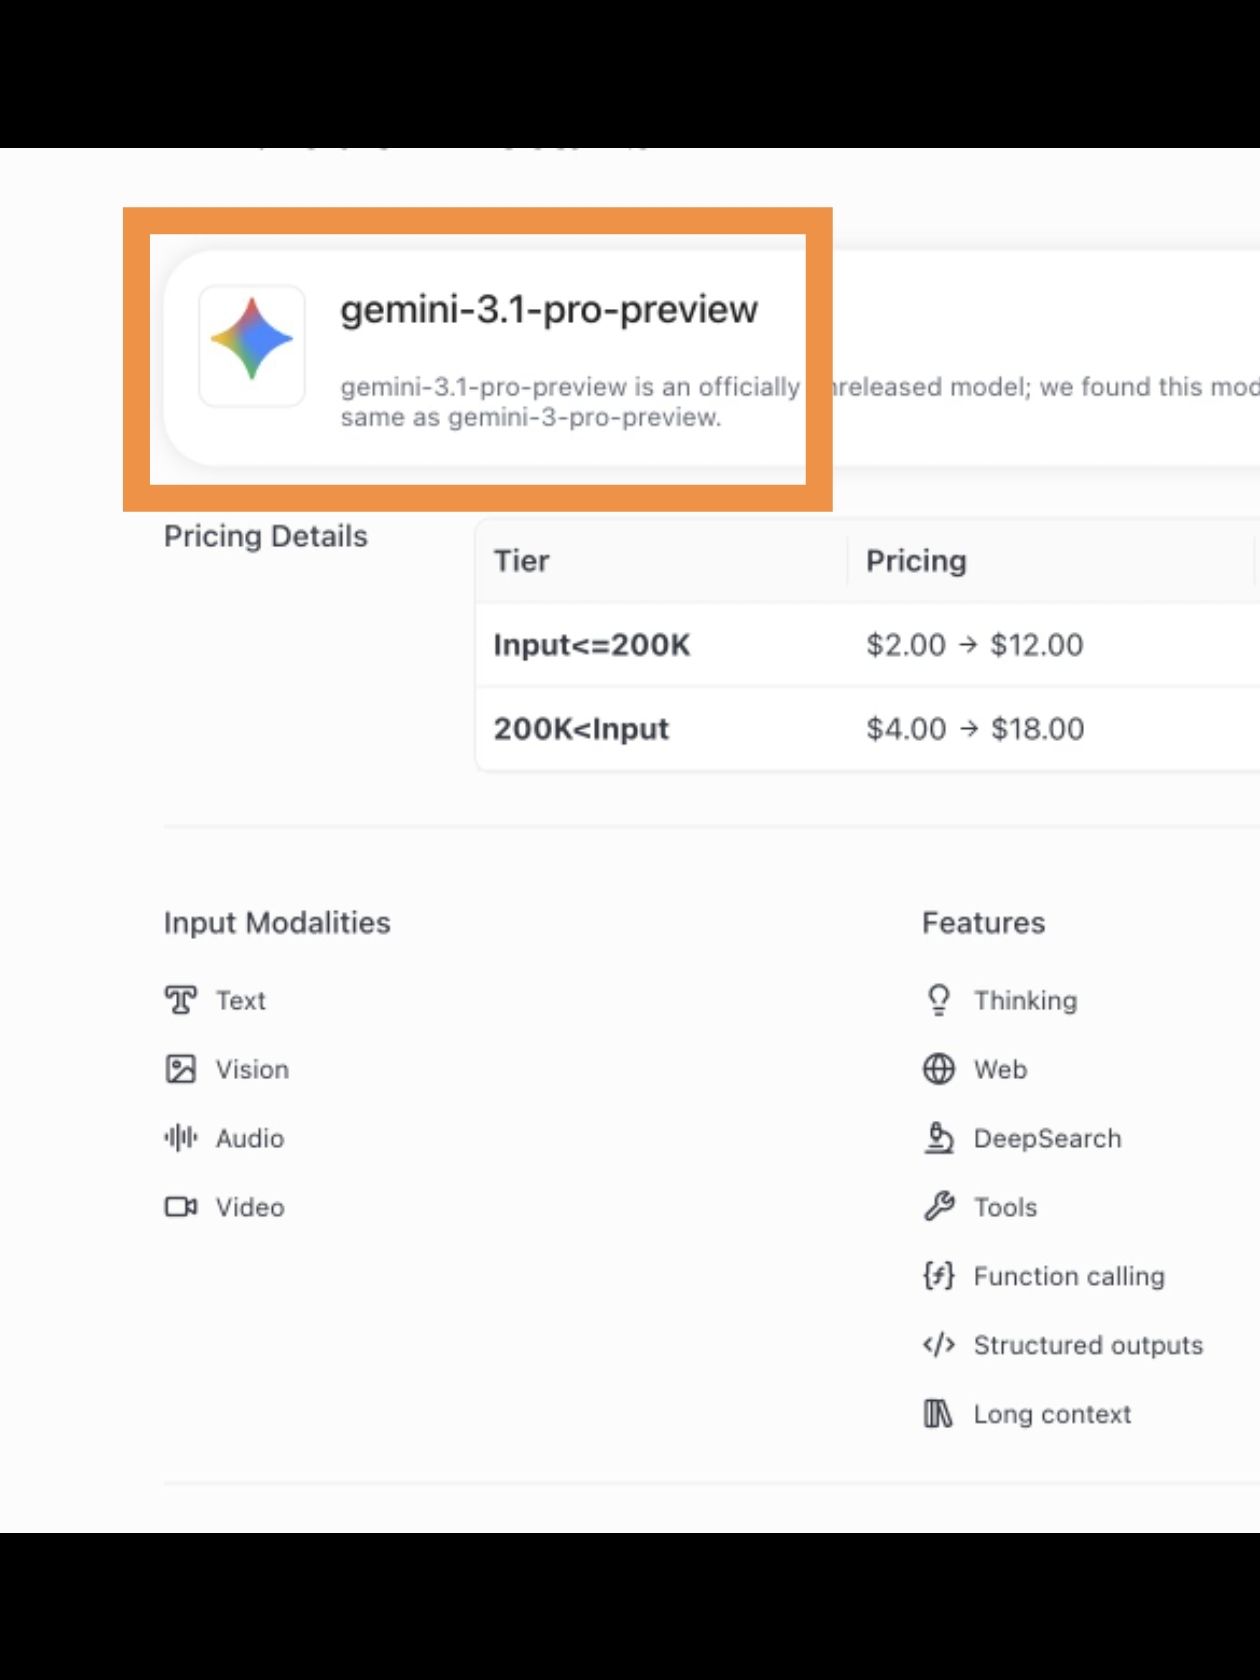Click the Structured outputs code icon
Image resolution: width=1260 pixels, height=1680 pixels.
pos(939,1345)
